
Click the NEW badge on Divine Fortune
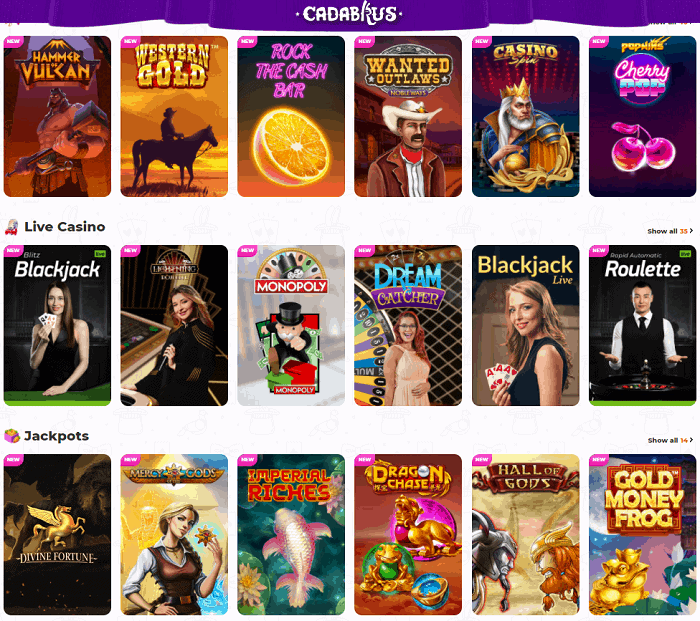(x=13, y=459)
